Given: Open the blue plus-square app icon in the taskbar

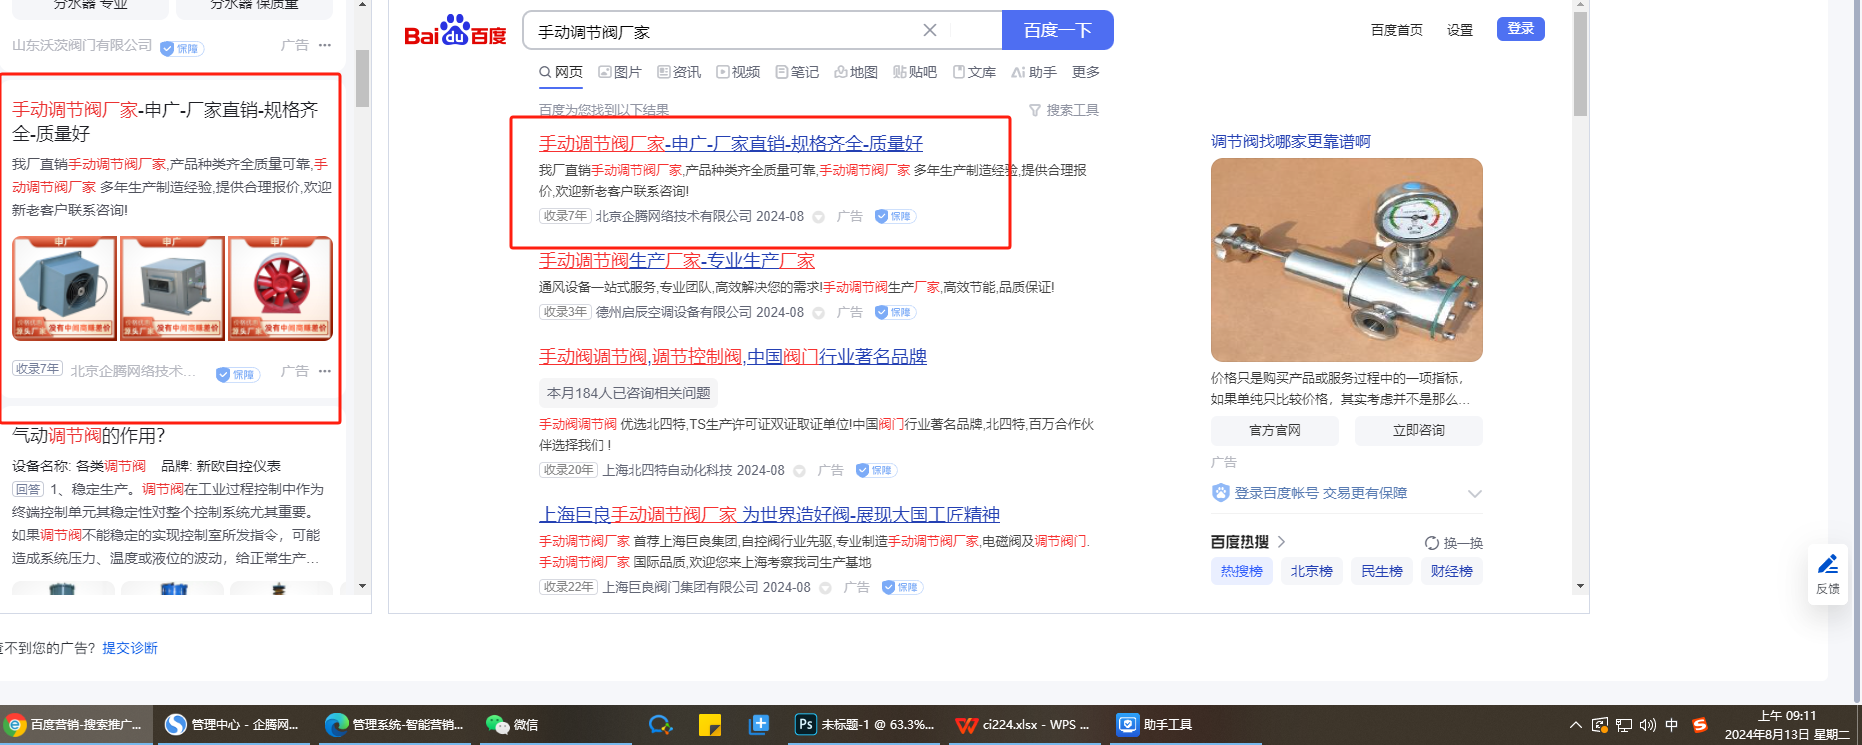Looking at the screenshot, I should pyautogui.click(x=759, y=725).
